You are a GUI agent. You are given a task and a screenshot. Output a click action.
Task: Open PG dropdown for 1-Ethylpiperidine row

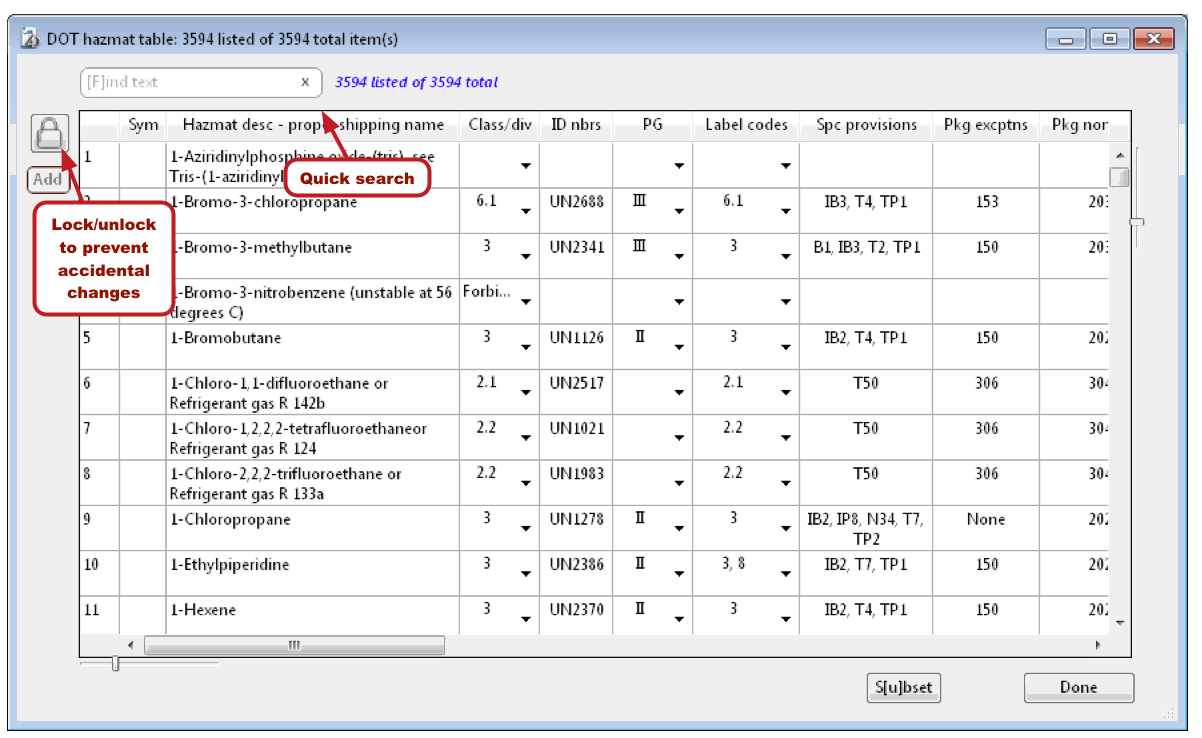click(679, 573)
